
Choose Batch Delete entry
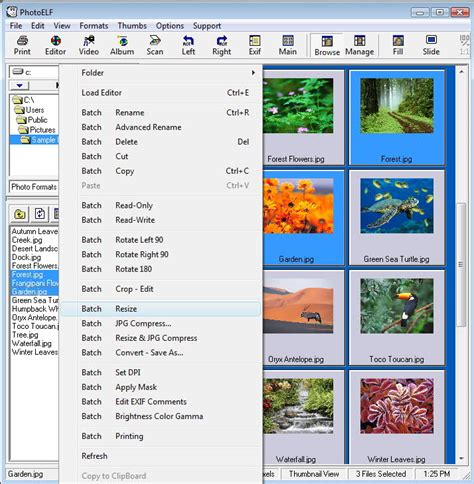[x=161, y=142]
